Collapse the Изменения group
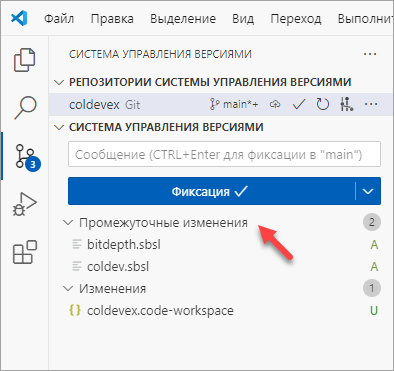This screenshot has height=371, width=394. click(68, 288)
